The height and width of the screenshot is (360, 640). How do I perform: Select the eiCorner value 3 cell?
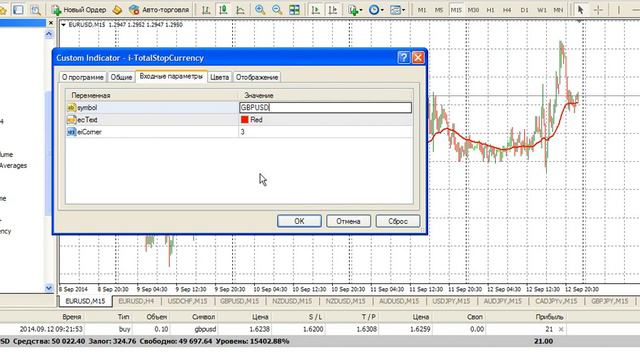tap(325, 132)
